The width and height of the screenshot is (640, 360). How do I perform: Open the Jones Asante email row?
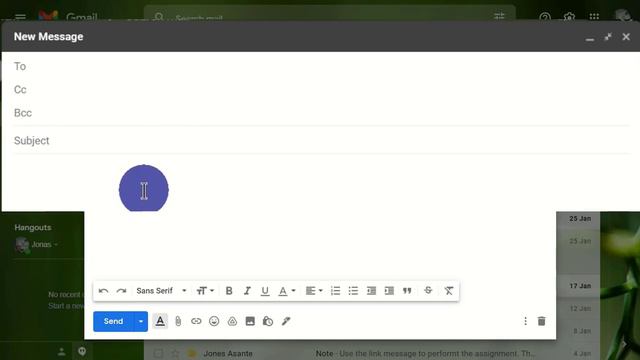coord(373,353)
